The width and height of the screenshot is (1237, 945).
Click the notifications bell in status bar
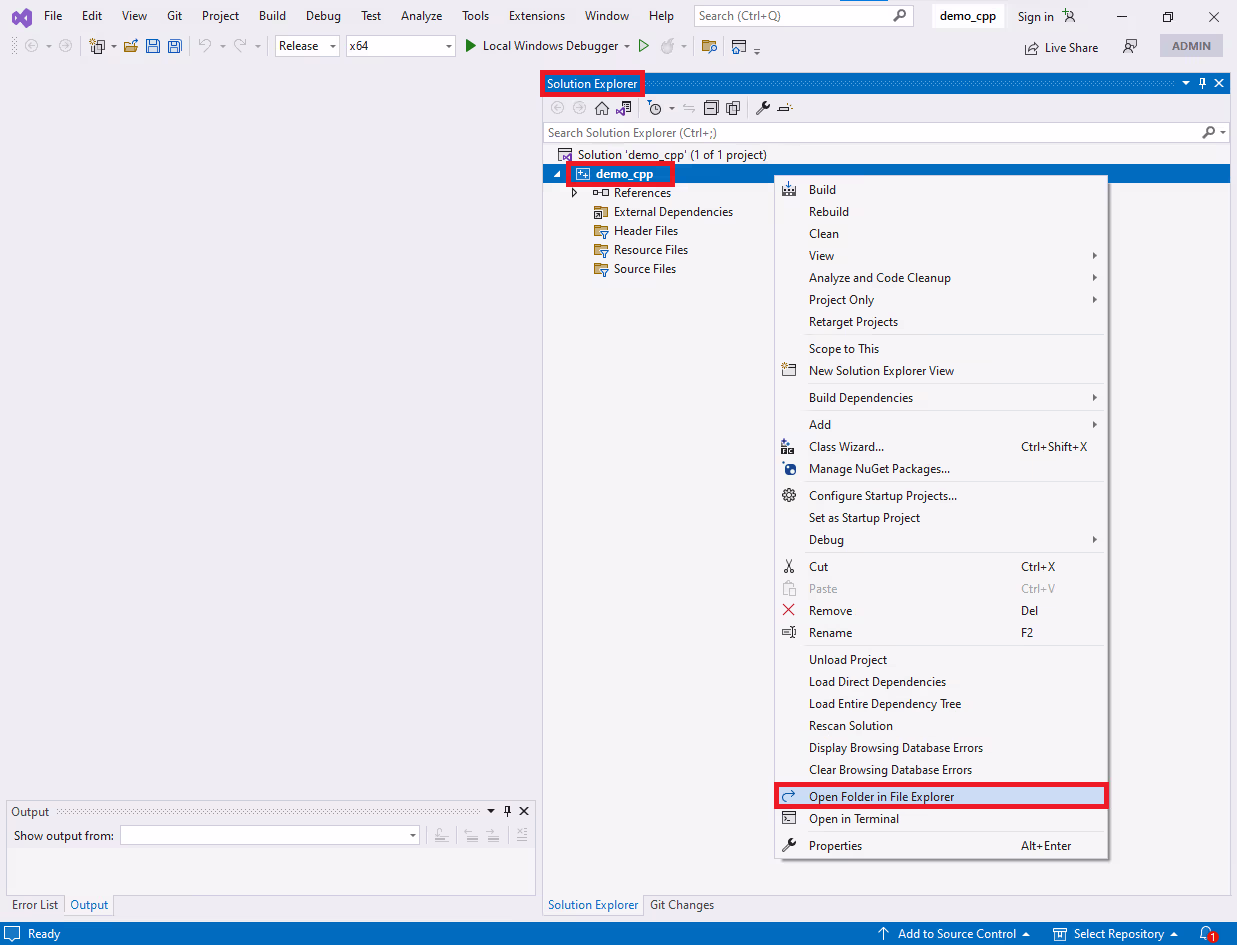(x=1208, y=934)
